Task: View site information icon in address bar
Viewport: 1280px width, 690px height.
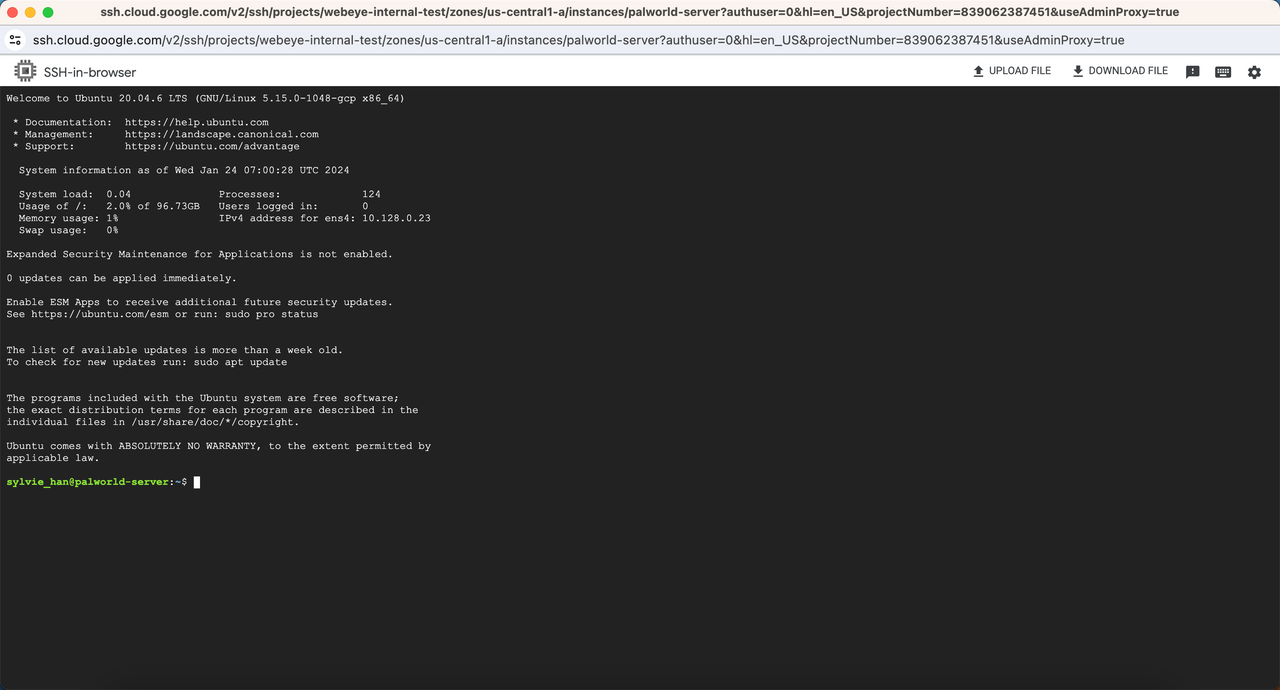Action: [15, 40]
